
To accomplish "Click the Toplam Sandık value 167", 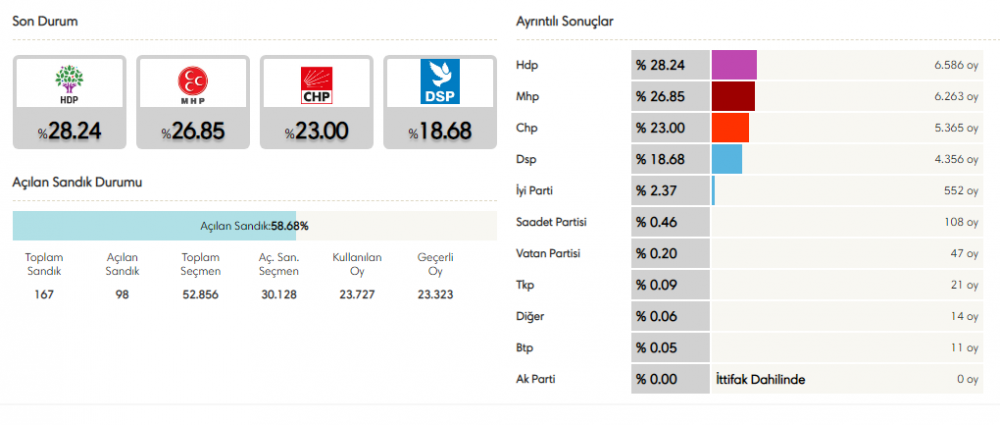I will coord(44,295).
